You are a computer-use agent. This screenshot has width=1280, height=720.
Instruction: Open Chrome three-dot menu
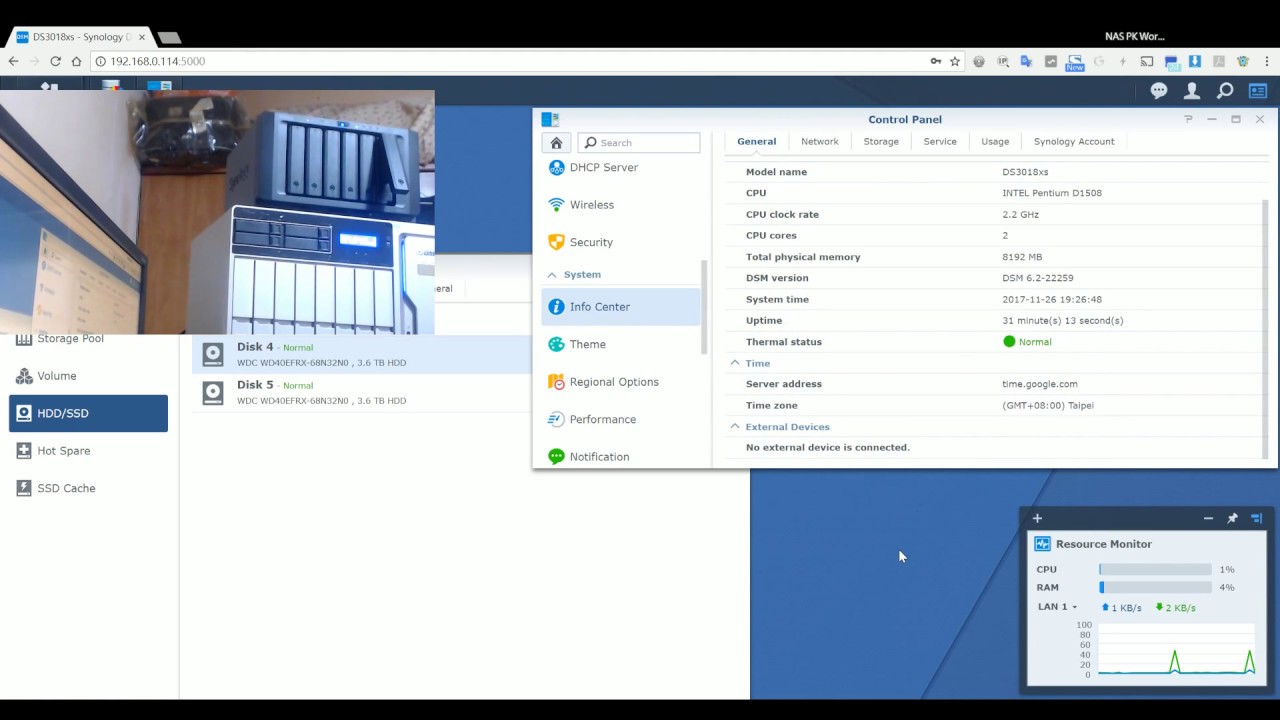click(x=1267, y=61)
